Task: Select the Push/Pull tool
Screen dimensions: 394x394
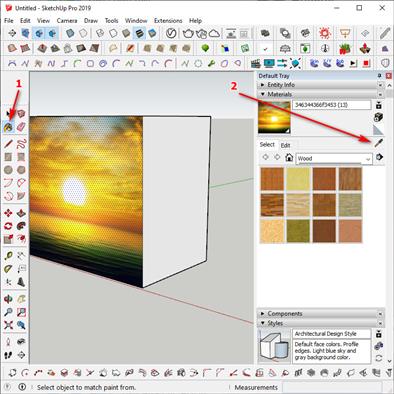Action: pos(21,213)
